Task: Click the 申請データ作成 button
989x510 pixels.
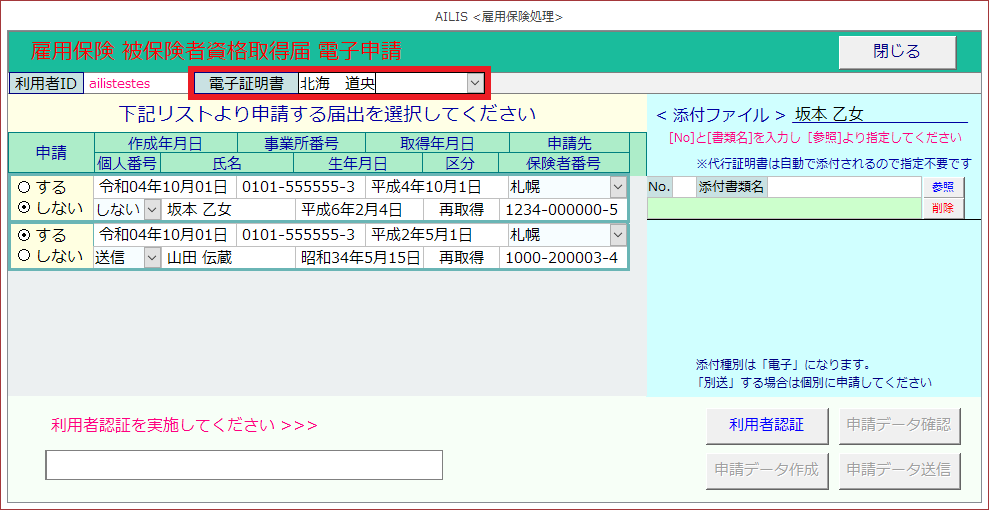Action: coord(766,468)
